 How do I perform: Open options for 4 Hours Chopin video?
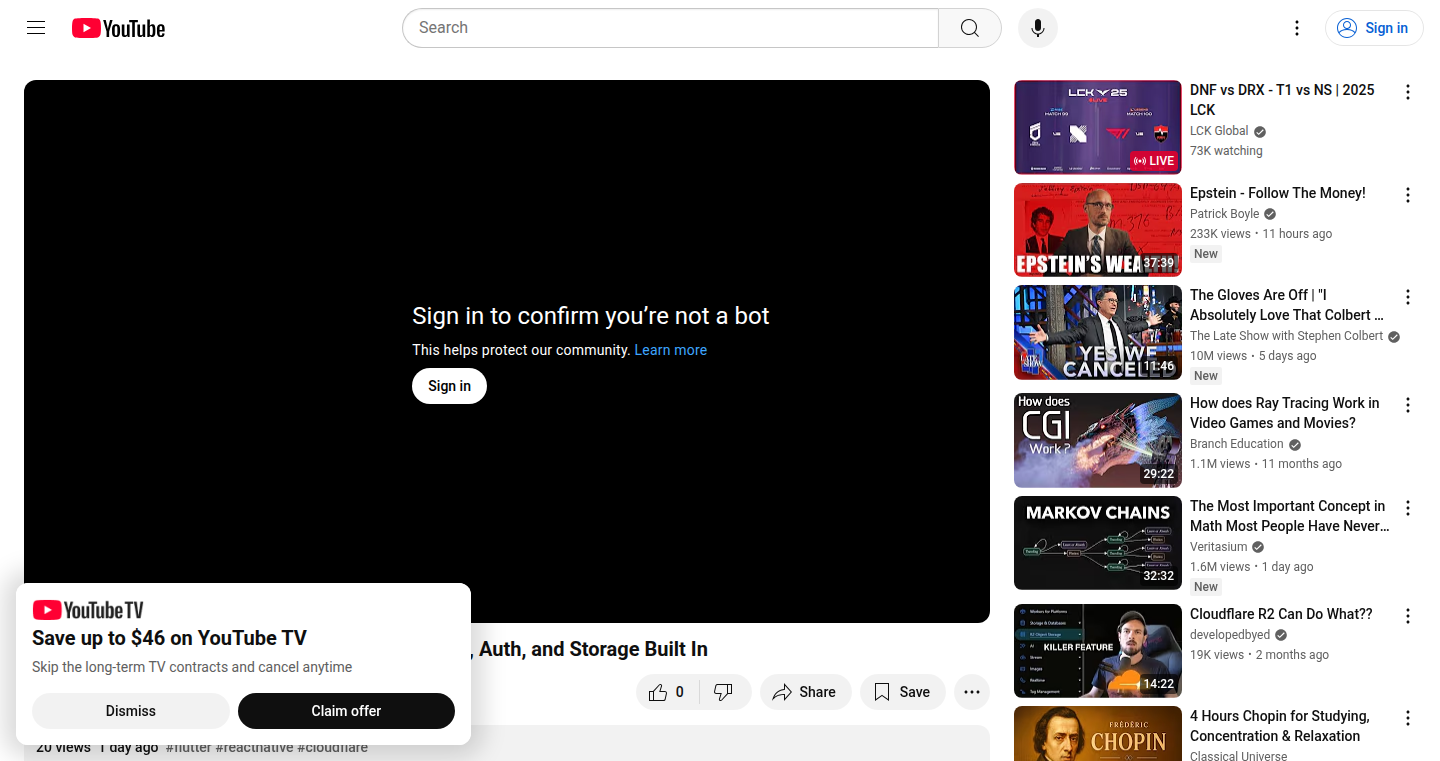1408,718
